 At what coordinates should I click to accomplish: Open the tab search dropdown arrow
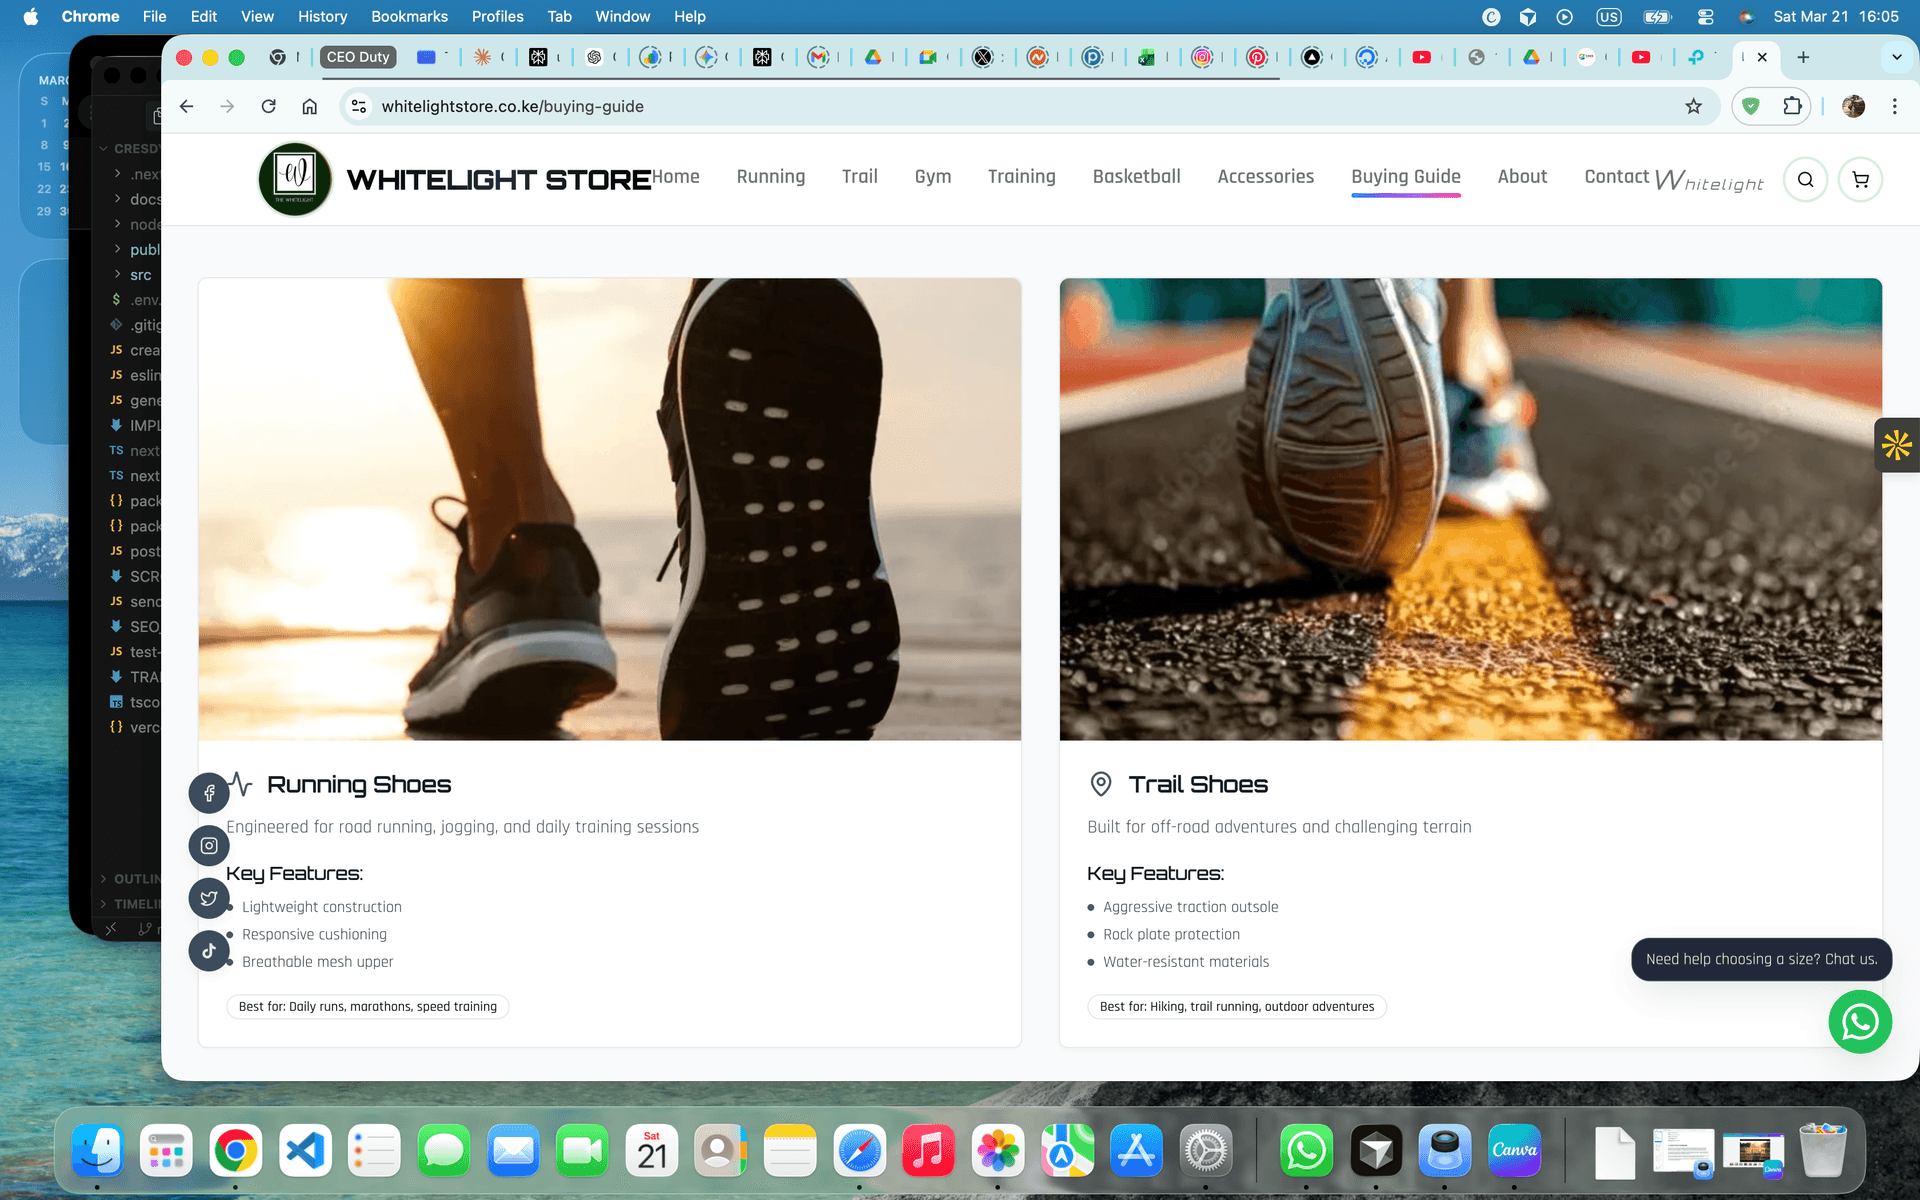1896,57
